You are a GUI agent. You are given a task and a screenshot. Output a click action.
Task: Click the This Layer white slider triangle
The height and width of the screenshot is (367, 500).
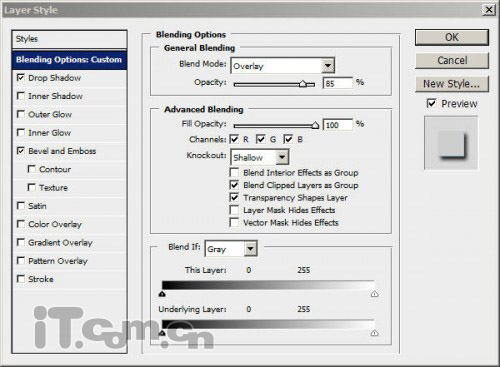coord(374,294)
